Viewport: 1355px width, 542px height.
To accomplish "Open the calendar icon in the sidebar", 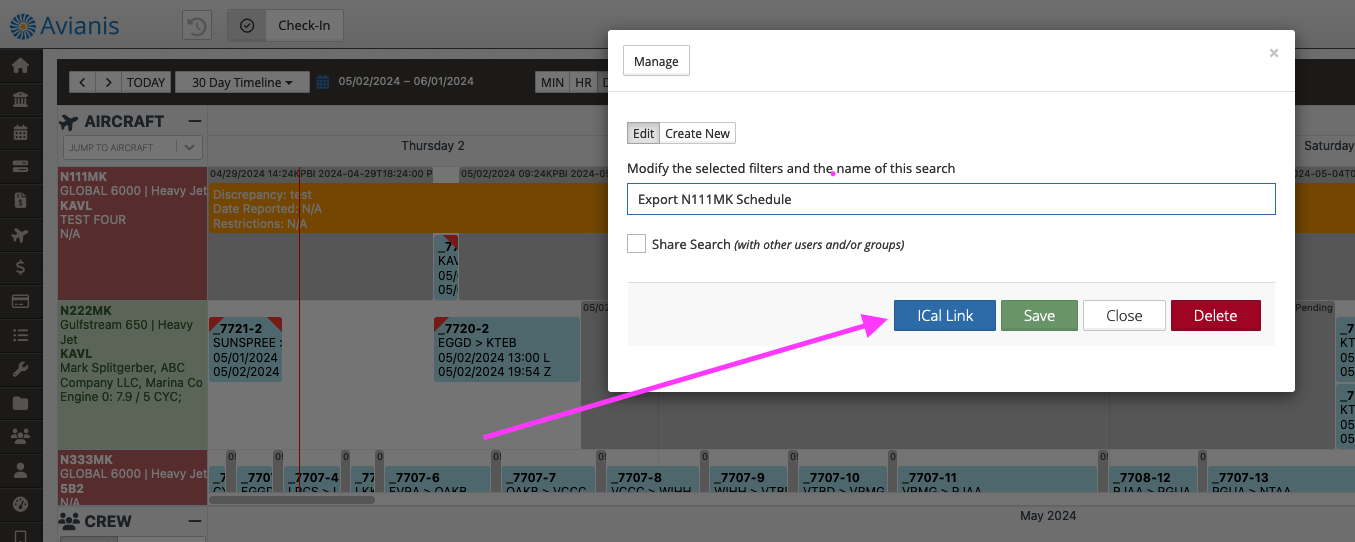I will tap(20, 132).
